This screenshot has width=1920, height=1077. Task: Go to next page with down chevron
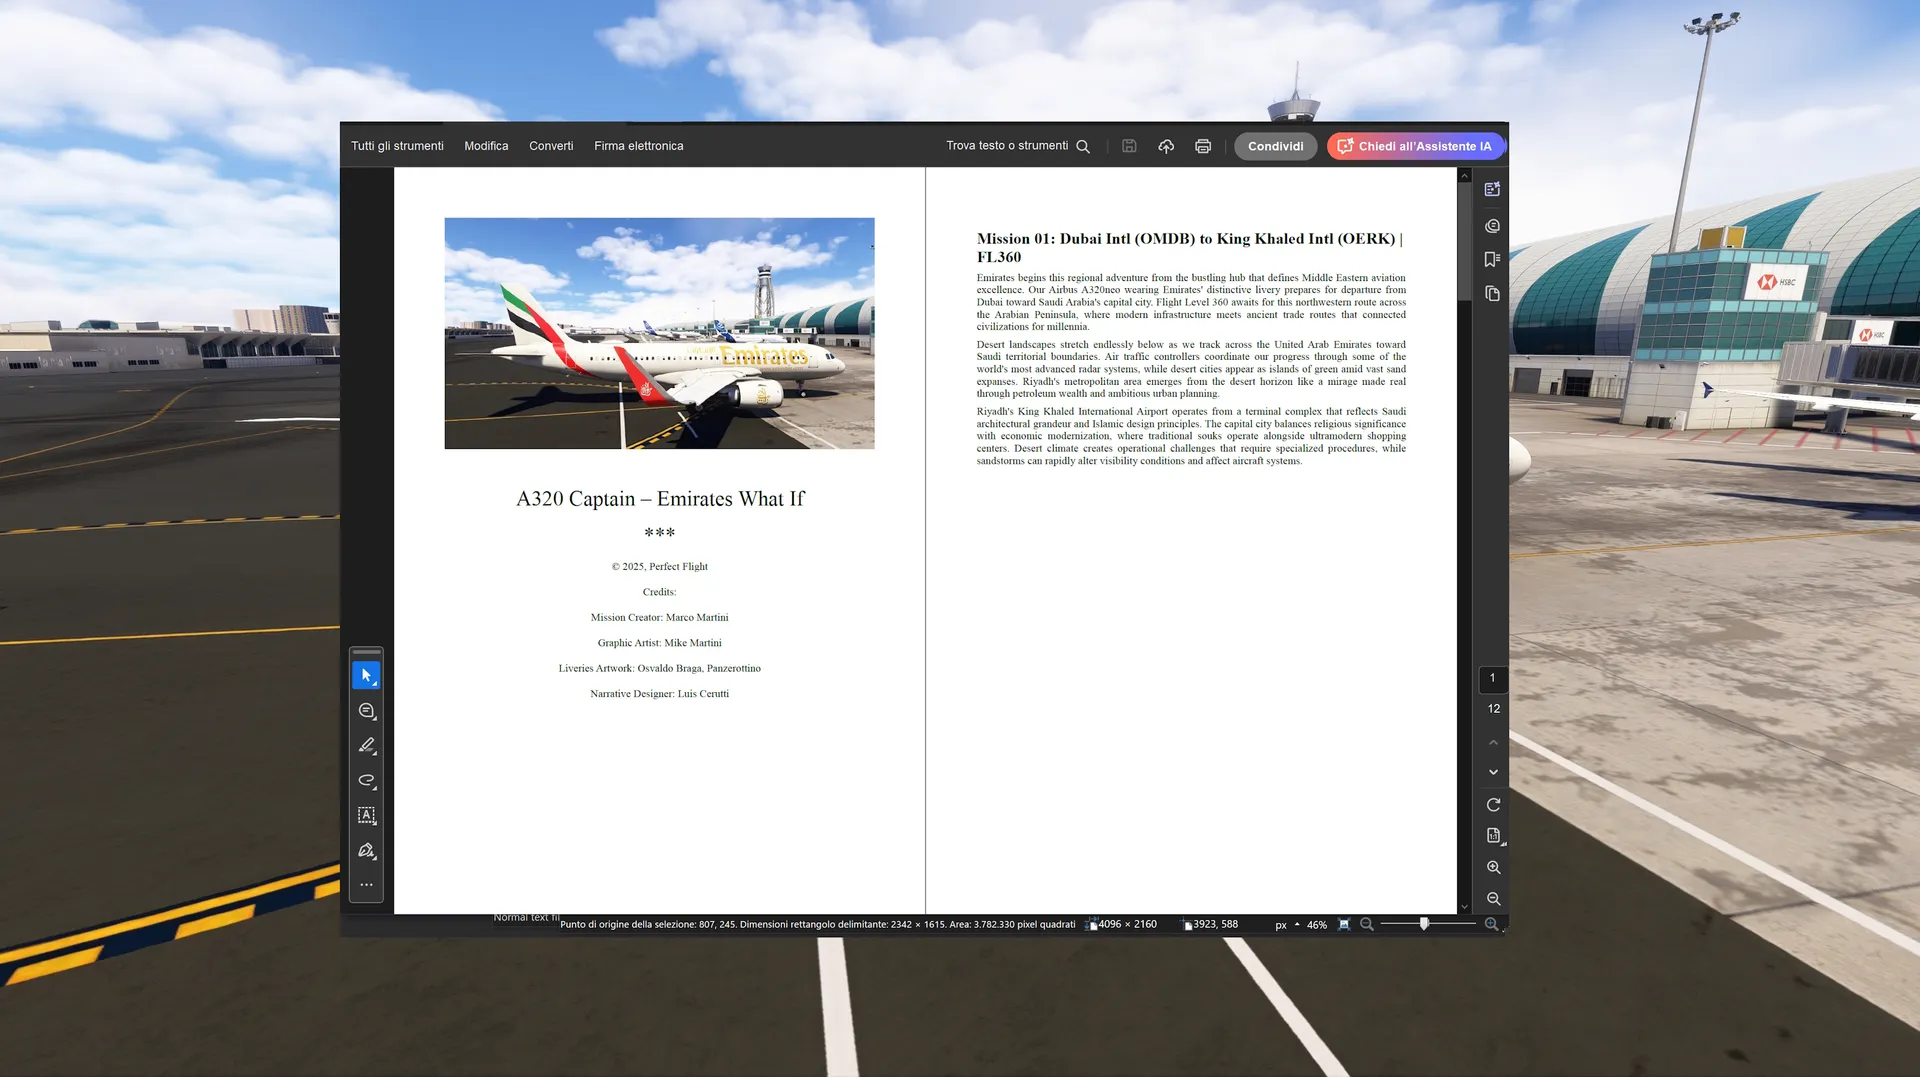click(x=1493, y=772)
